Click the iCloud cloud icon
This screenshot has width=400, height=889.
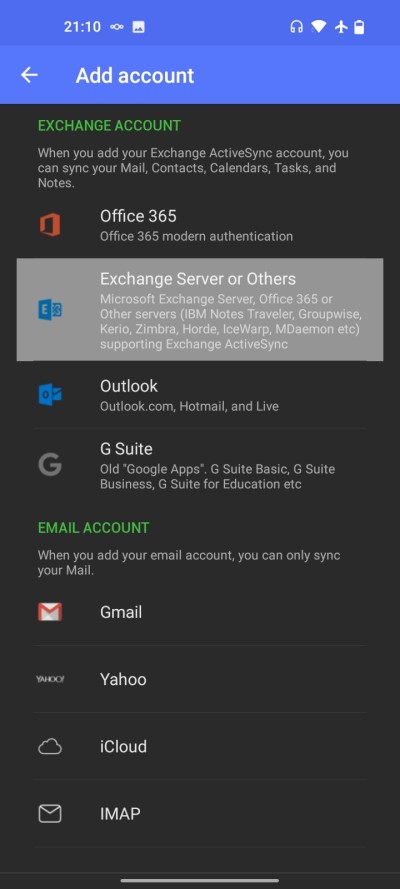click(50, 747)
